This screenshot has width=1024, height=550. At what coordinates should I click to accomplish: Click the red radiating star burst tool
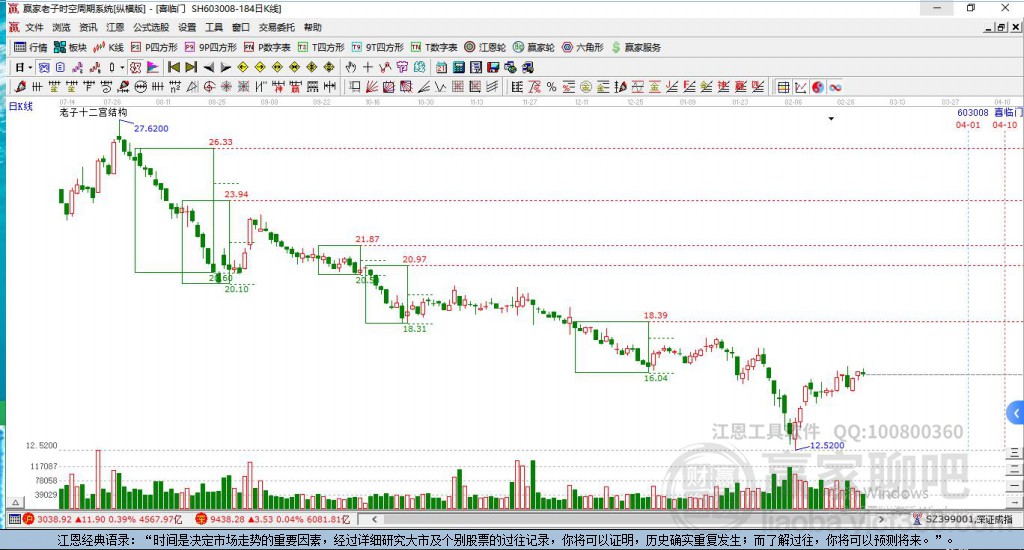coord(226,87)
